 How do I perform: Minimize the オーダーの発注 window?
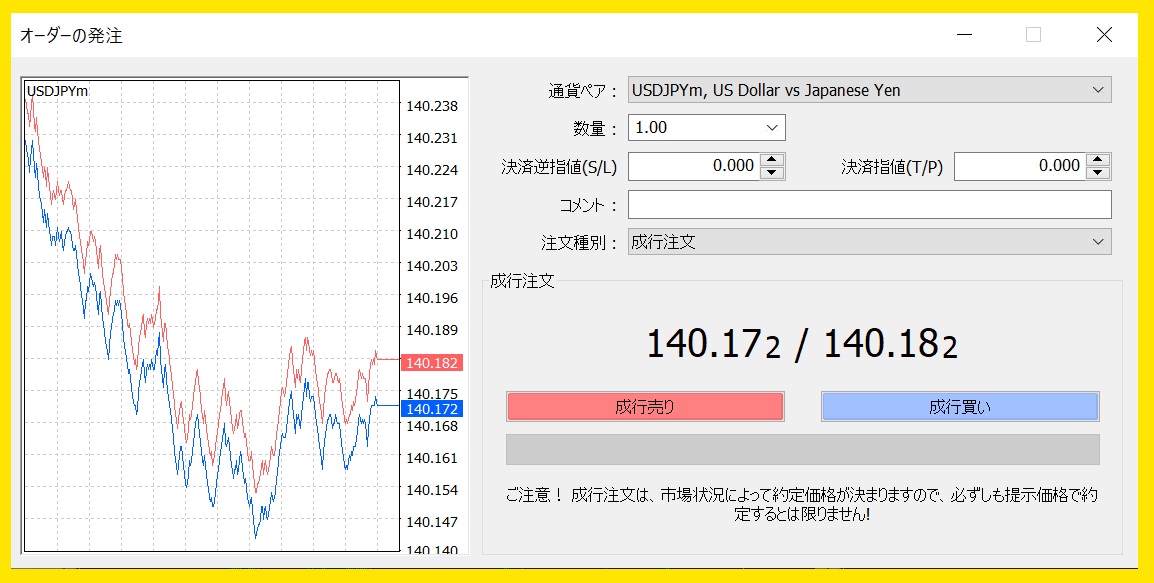pos(964,35)
